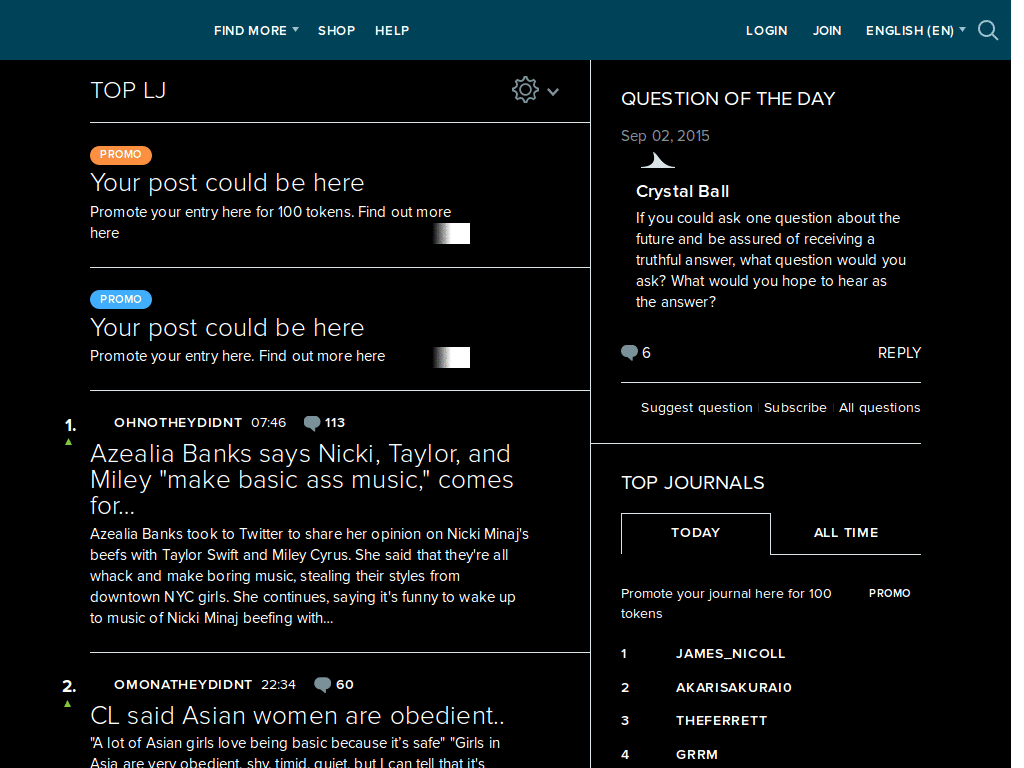Click the Question of the Day comment bubble

coord(629,353)
